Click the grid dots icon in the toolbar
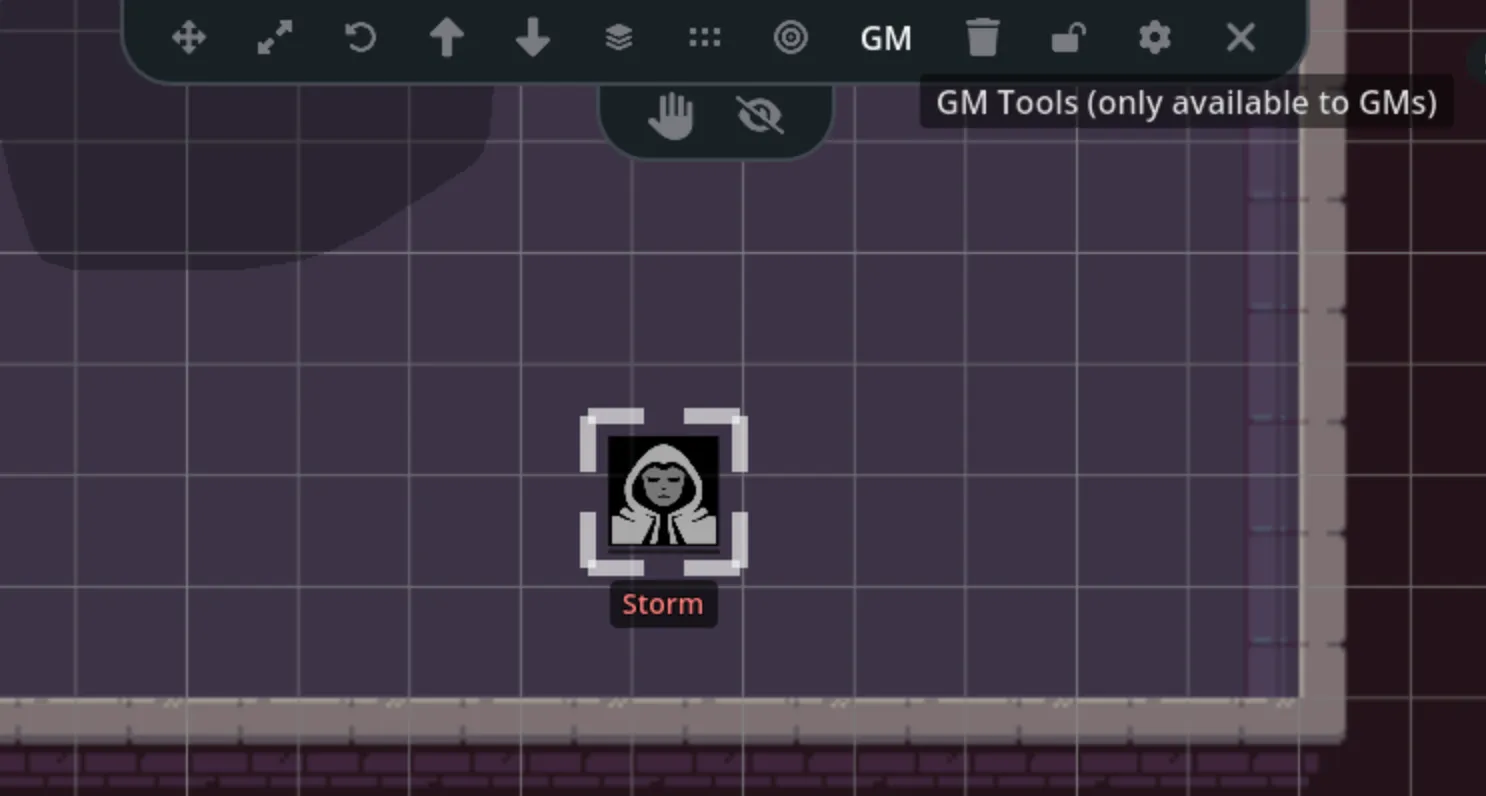This screenshot has height=796, width=1486. click(705, 38)
